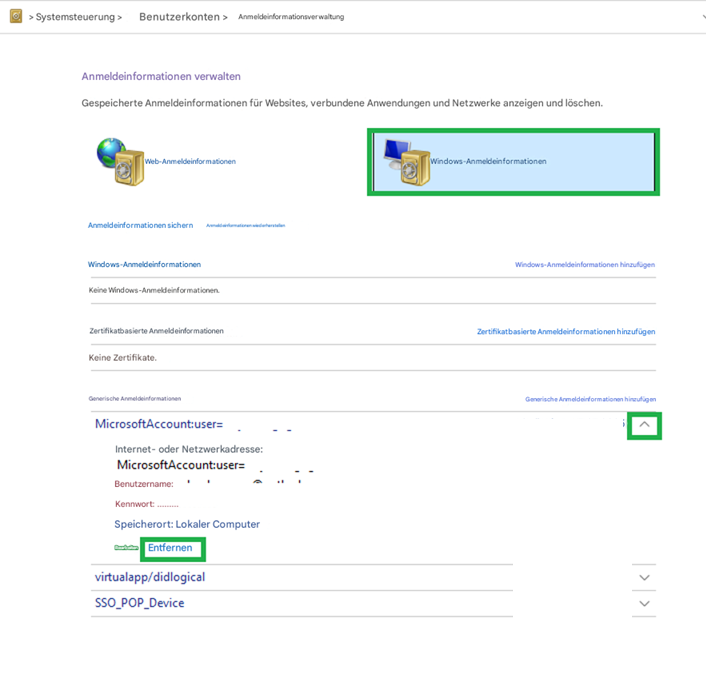Image resolution: width=706 pixels, height=674 pixels.
Task: Click the Kennwort label
Action: click(135, 504)
